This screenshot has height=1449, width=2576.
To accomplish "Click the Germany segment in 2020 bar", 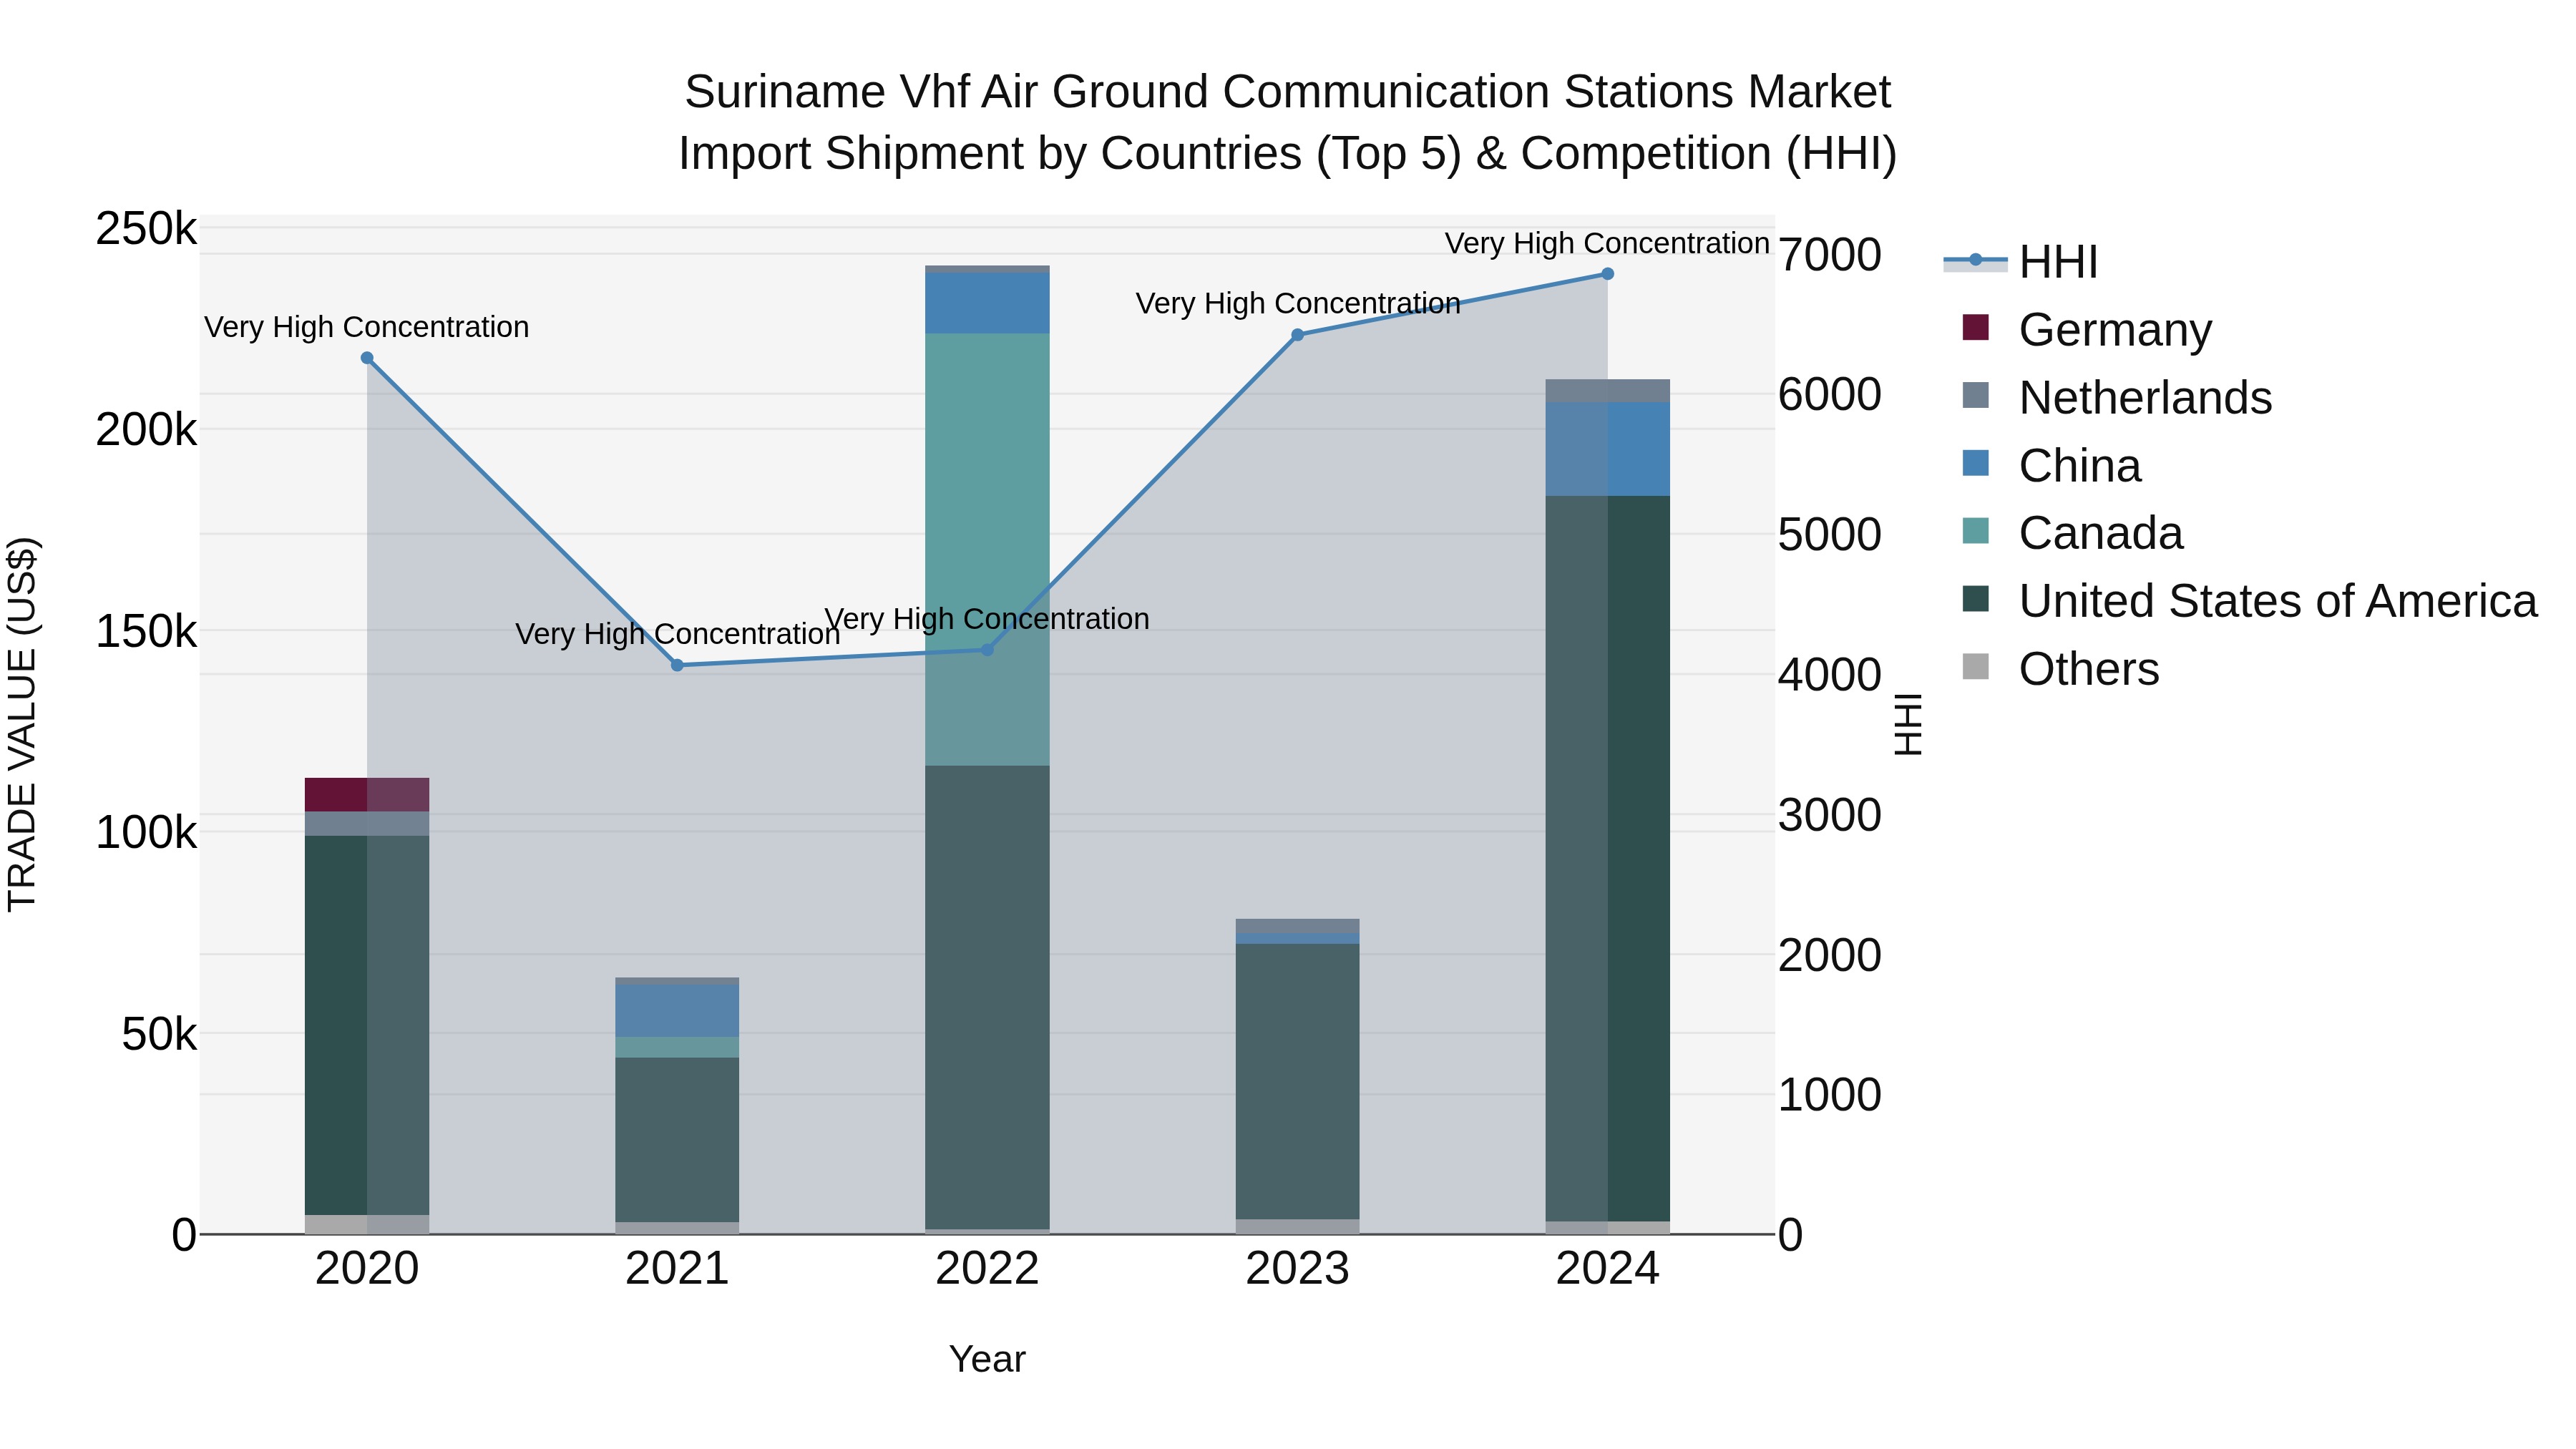I will tap(367, 795).
